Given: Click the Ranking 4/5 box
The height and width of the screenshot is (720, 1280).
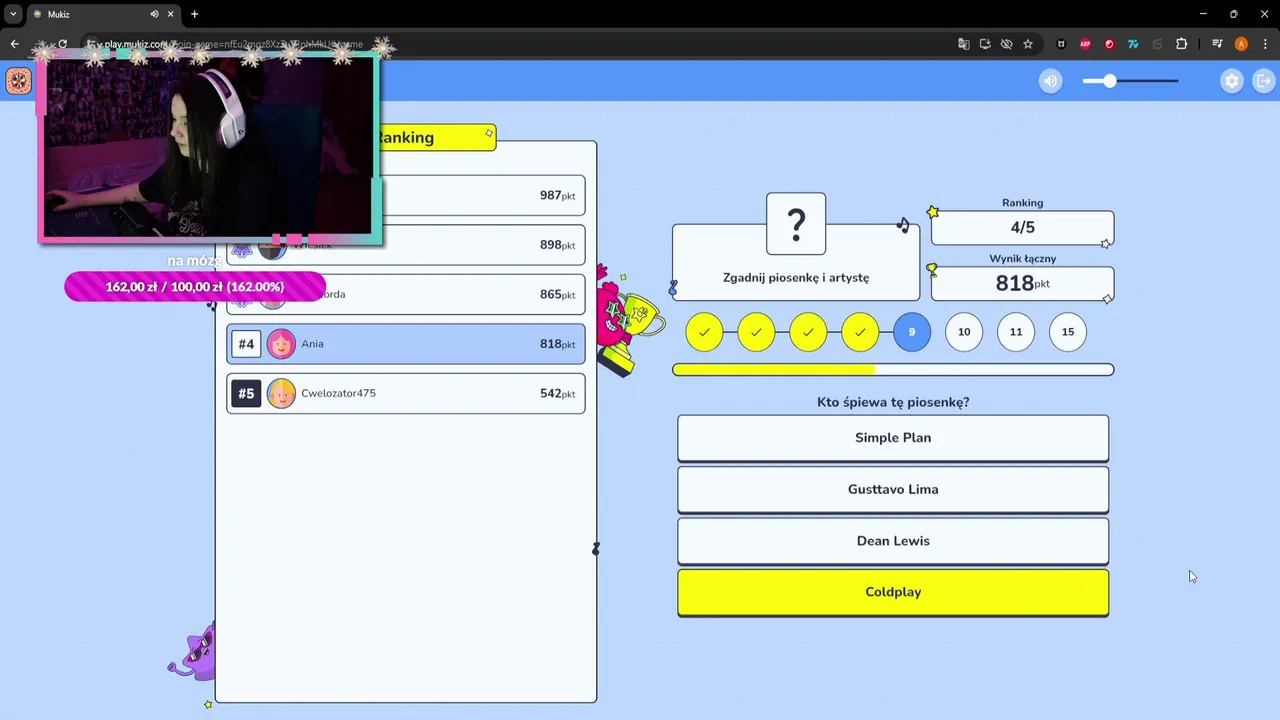Looking at the screenshot, I should [x=1022, y=228].
